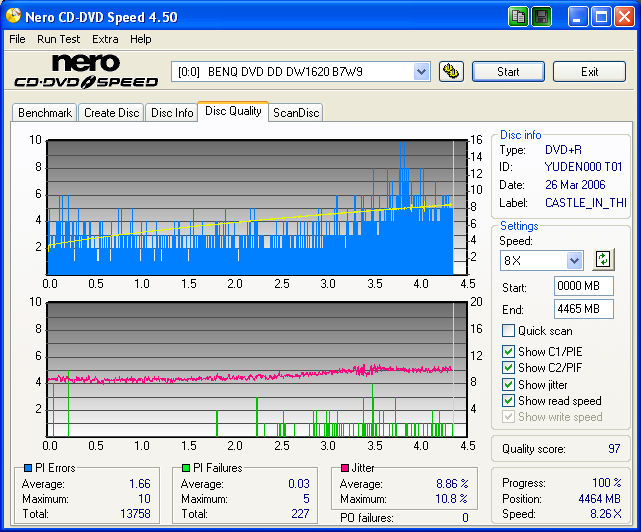Click Speed value 8.26 X
Viewport: 641px width, 532px height.
tap(606, 514)
